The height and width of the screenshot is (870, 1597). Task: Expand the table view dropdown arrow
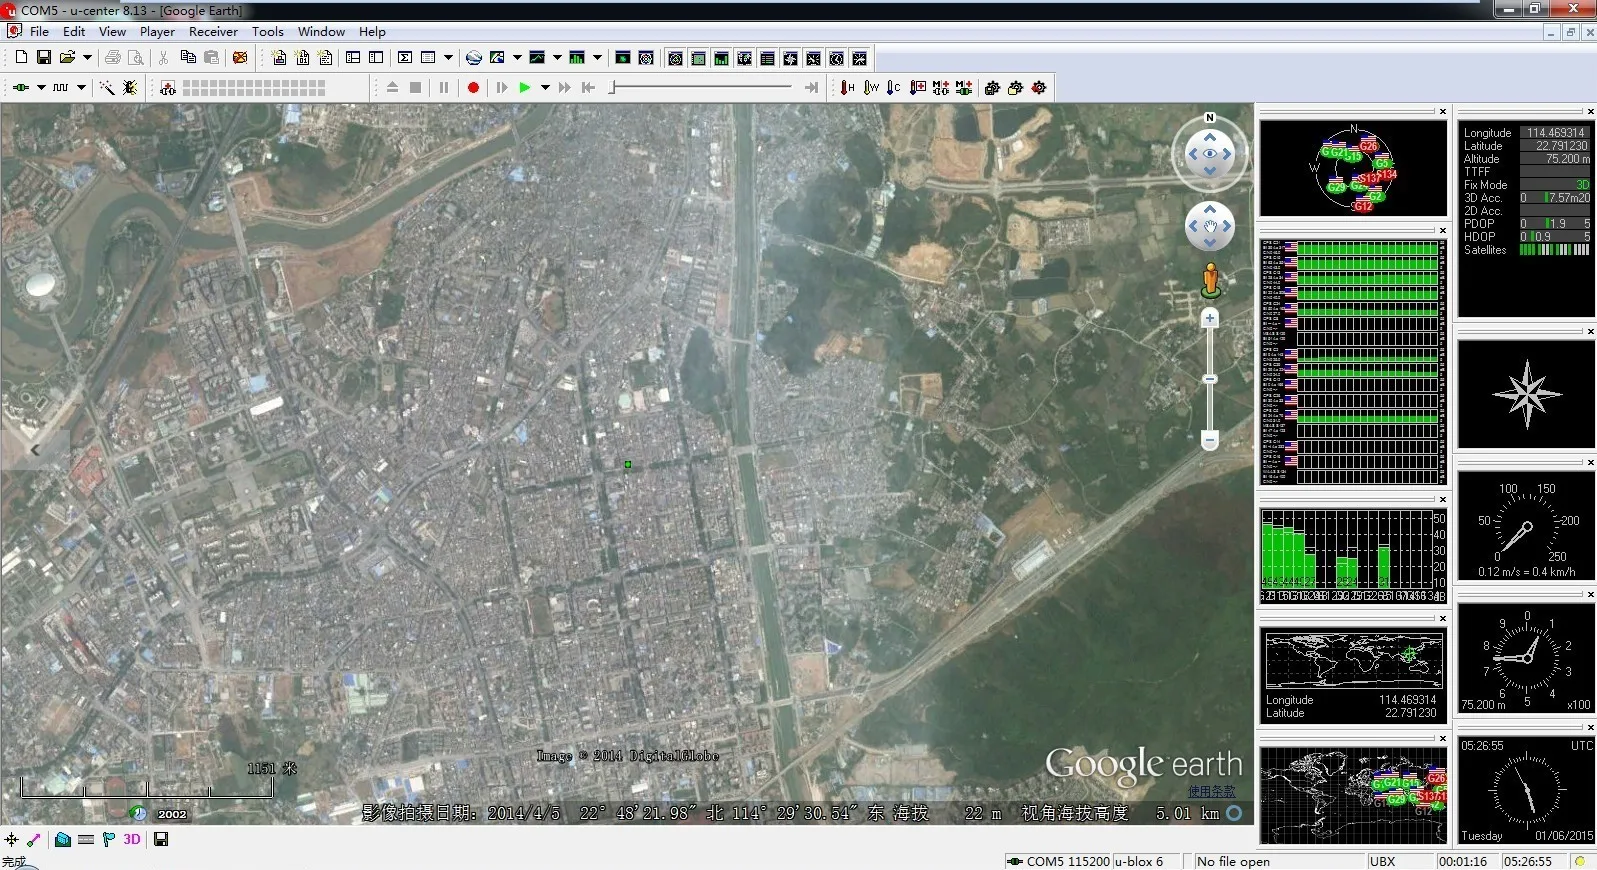coord(448,58)
